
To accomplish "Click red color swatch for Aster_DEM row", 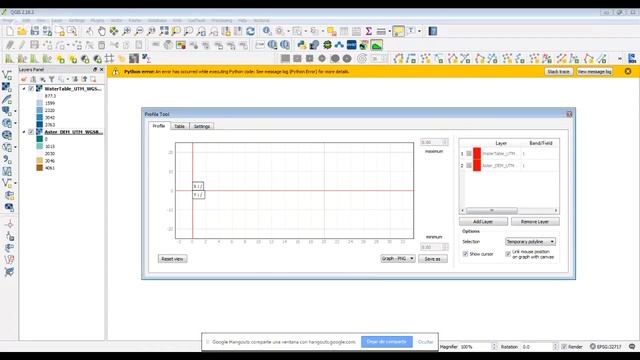I will (477, 165).
